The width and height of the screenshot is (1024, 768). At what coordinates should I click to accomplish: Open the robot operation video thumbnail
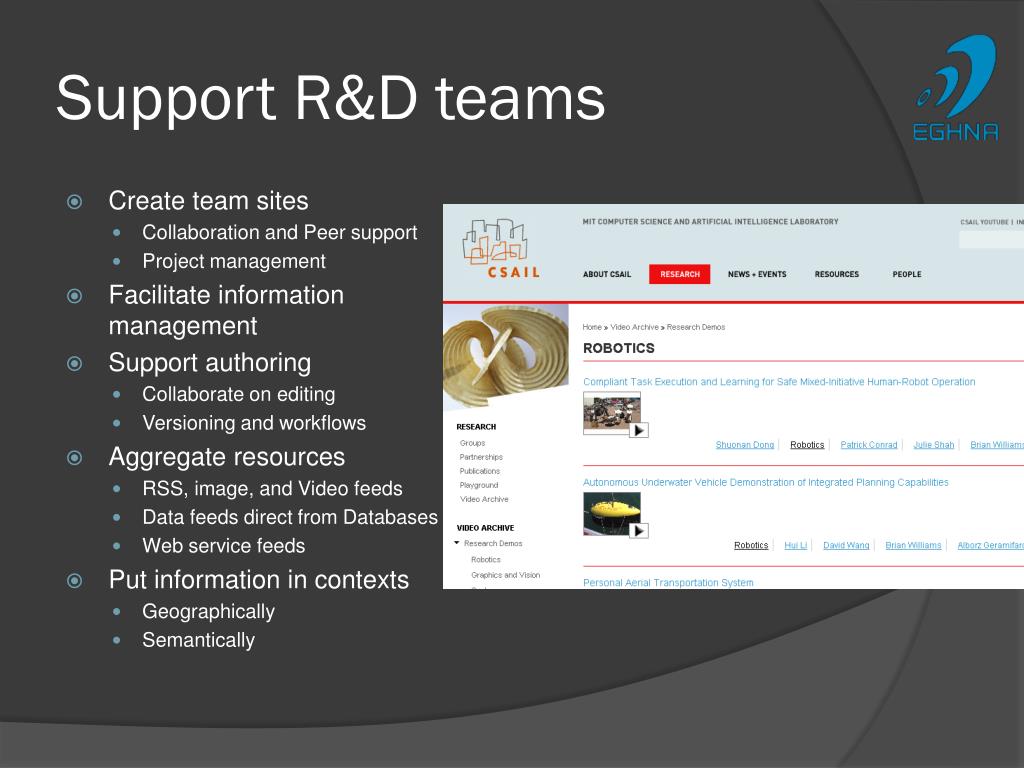click(611, 413)
